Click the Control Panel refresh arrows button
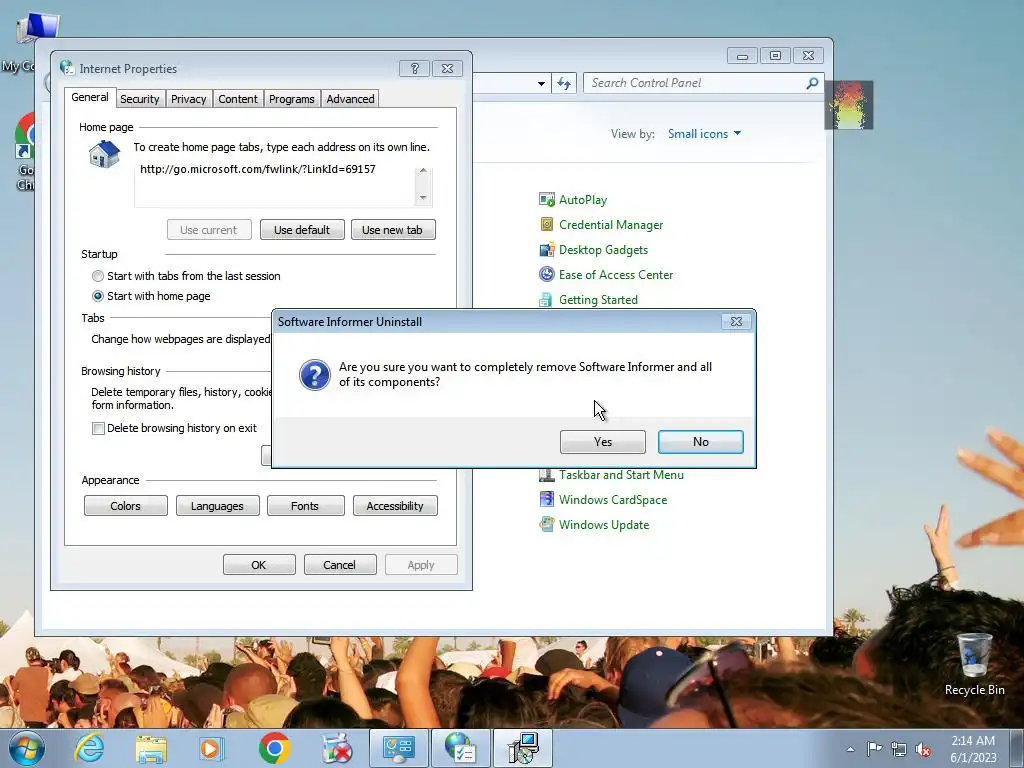 click(564, 84)
